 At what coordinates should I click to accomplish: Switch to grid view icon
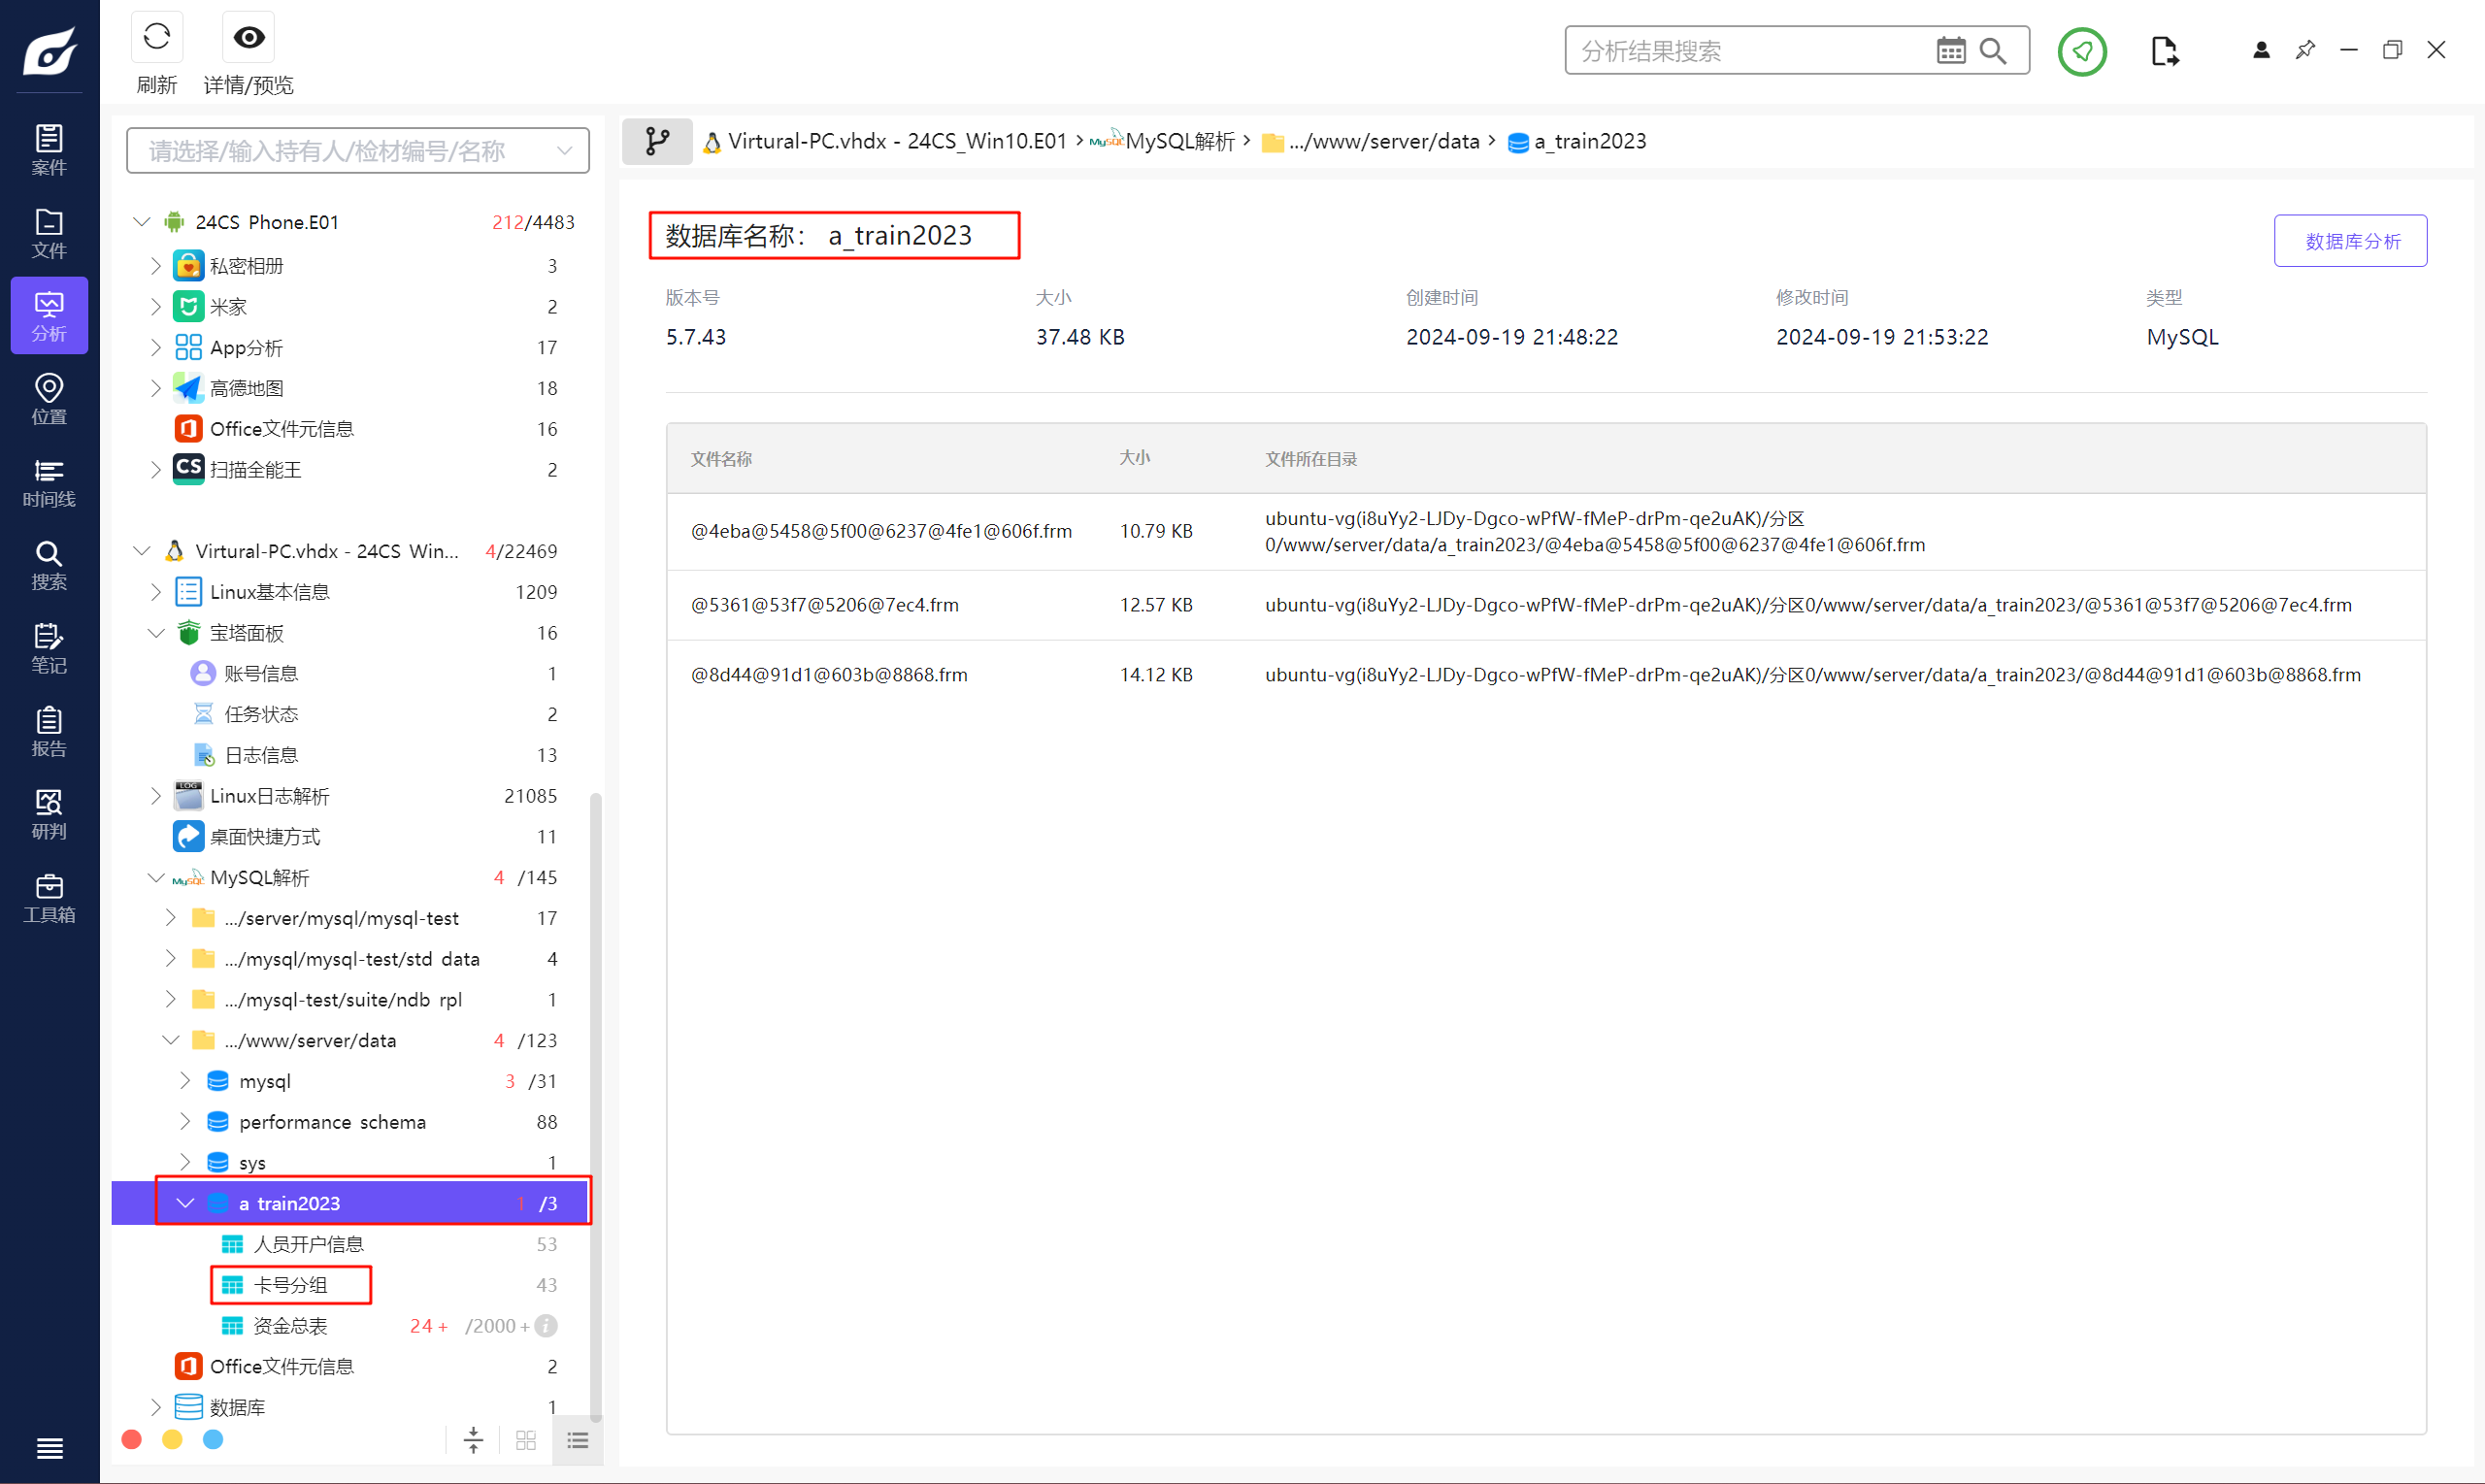[526, 1440]
